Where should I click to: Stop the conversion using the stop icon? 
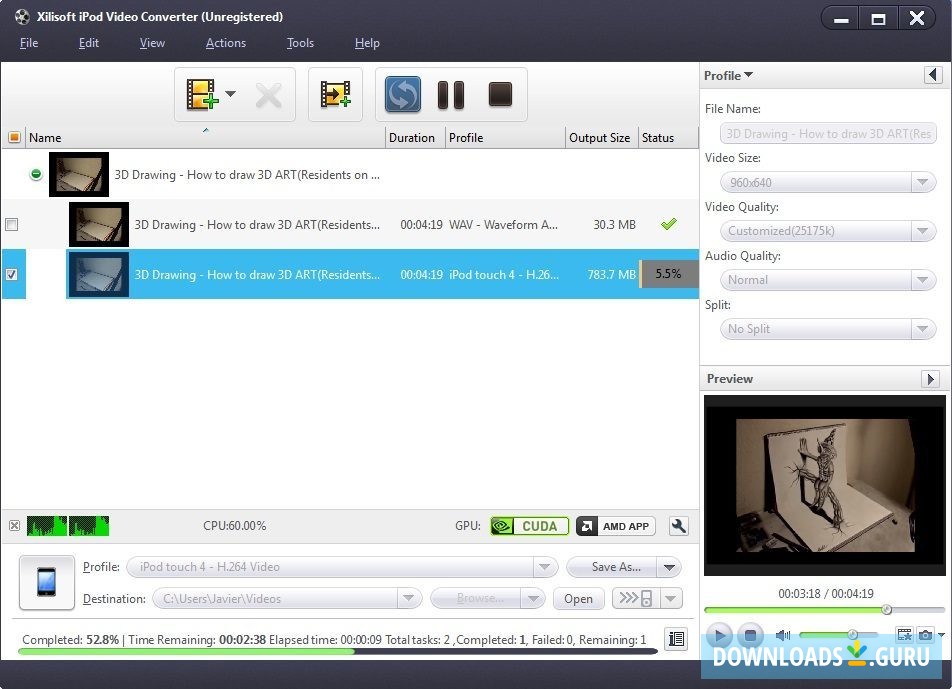point(498,94)
